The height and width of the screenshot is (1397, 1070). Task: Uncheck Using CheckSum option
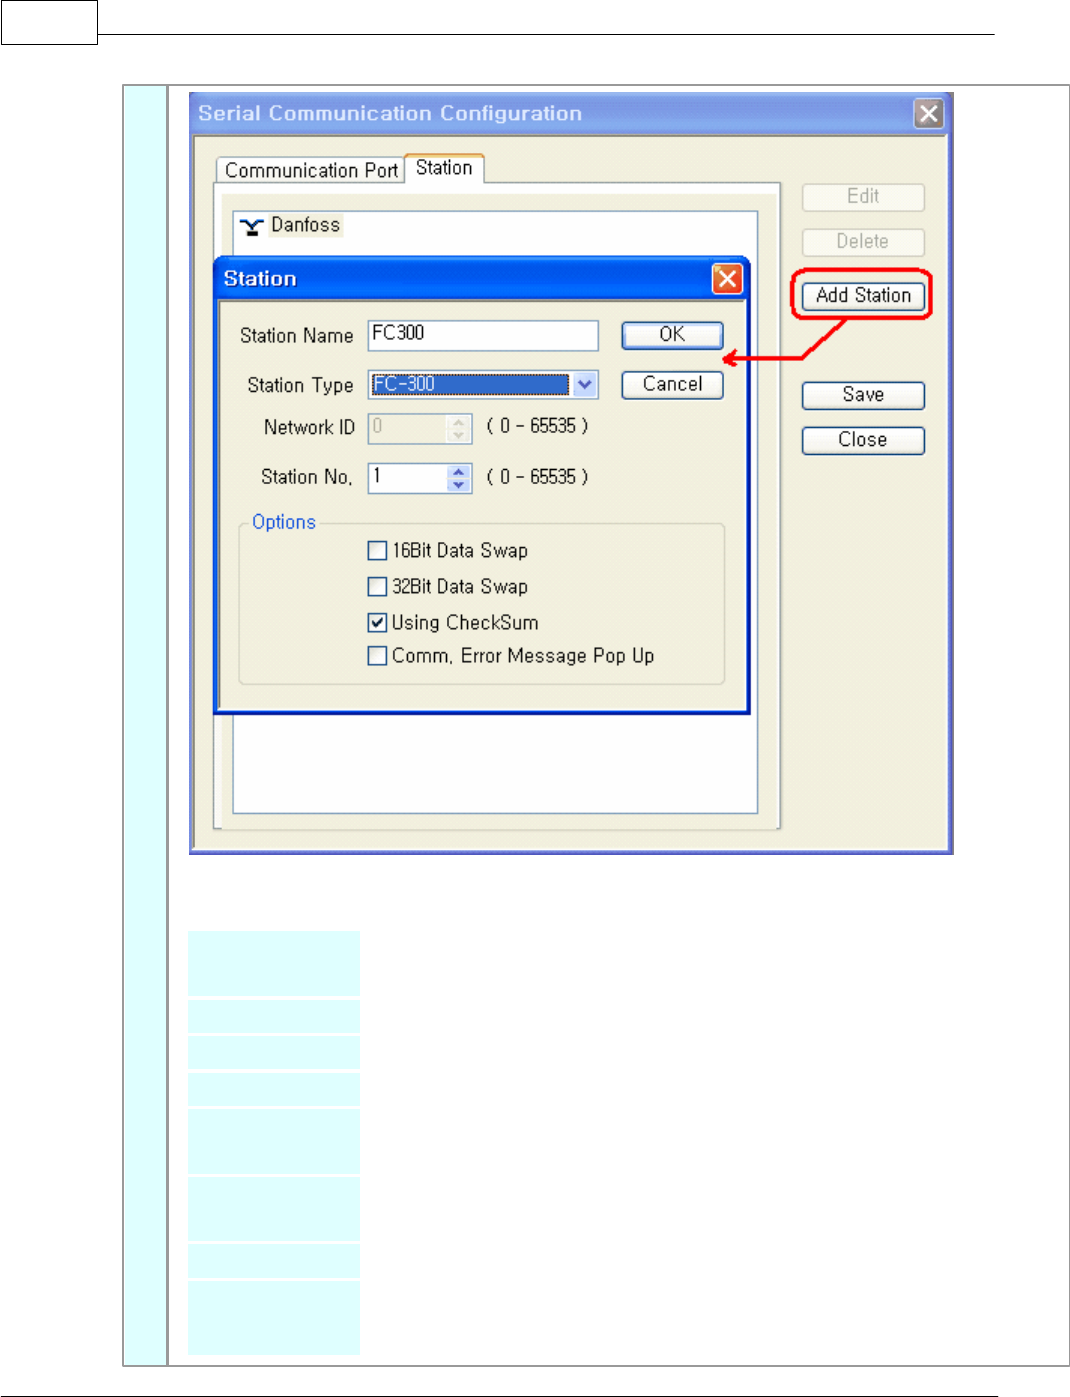(377, 623)
